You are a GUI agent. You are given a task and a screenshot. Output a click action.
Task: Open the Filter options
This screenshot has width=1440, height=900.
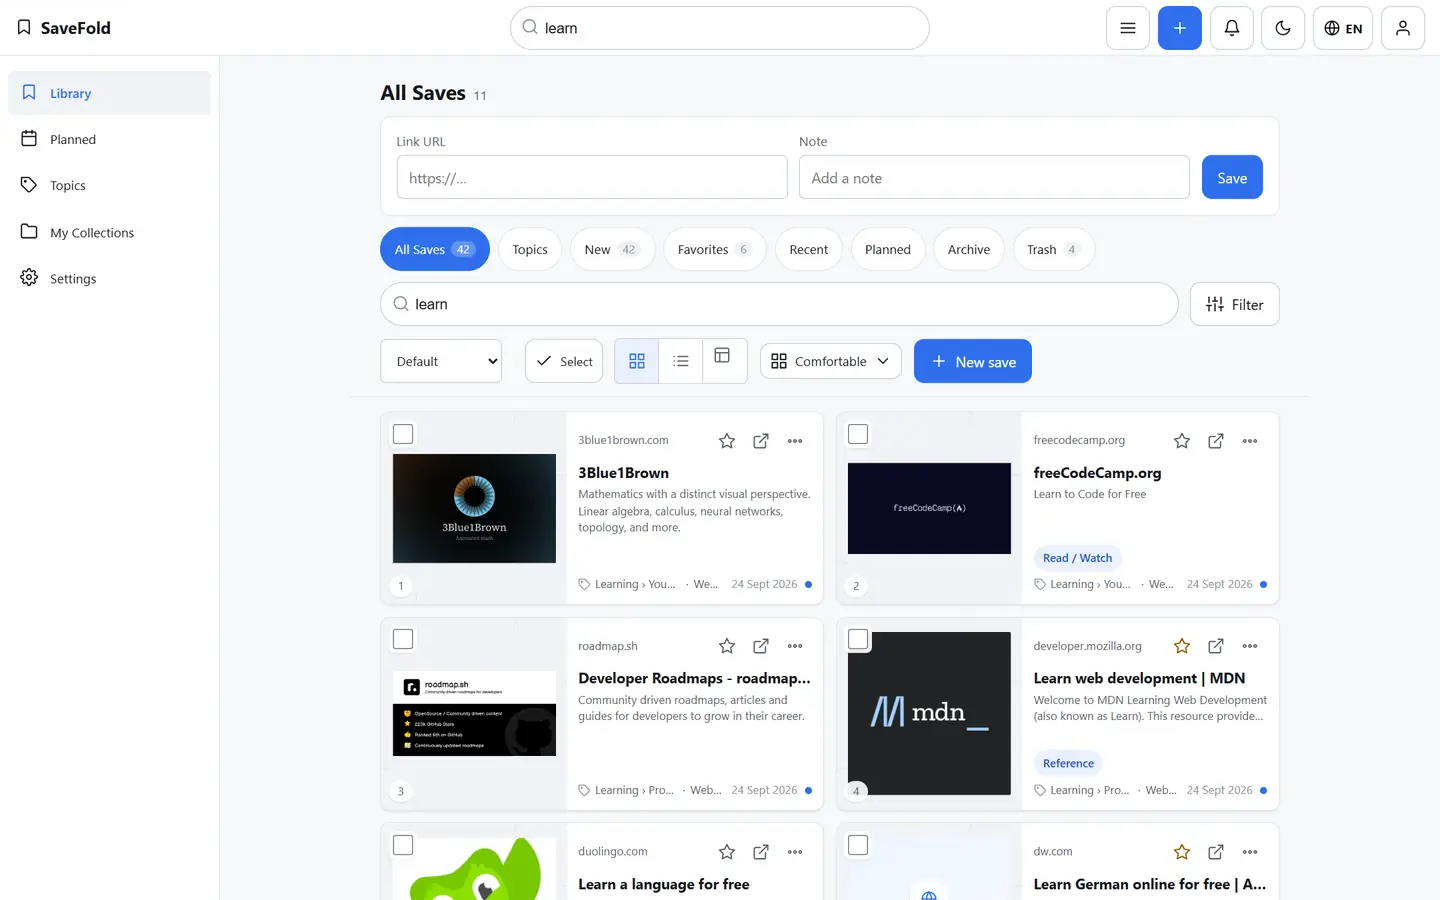click(1235, 304)
